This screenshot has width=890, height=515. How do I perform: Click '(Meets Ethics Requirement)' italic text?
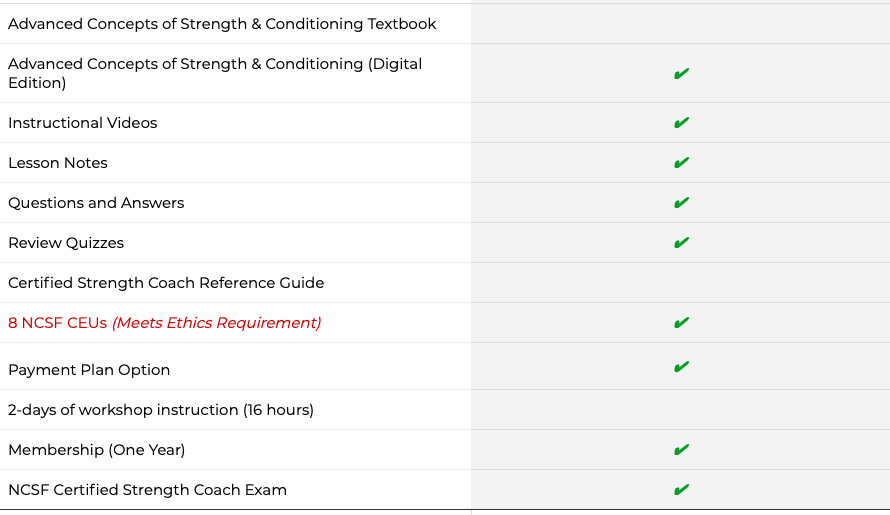click(x=216, y=323)
